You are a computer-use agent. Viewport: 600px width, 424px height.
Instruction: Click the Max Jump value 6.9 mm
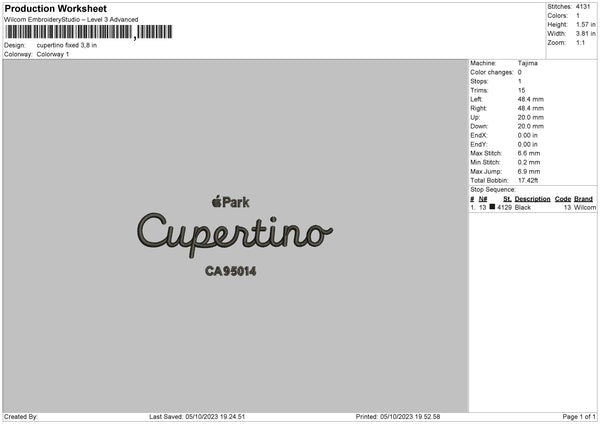[x=529, y=172]
